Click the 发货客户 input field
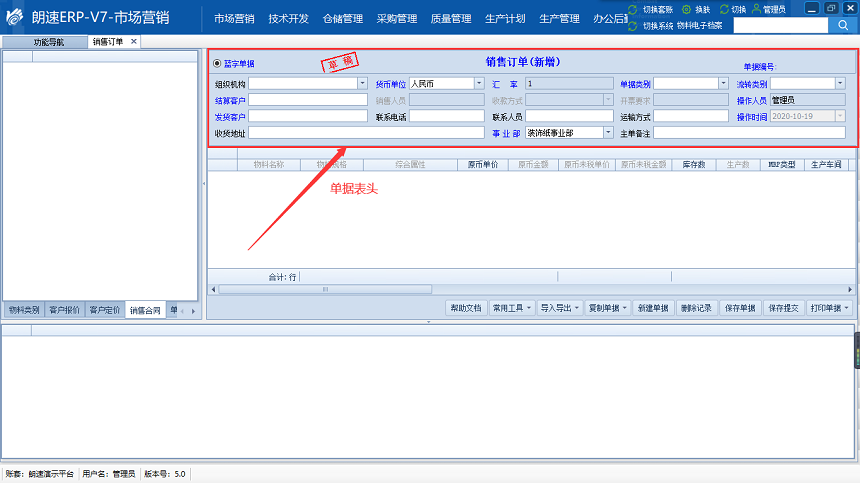Viewport: 860px width, 483px height. pyautogui.click(x=308, y=116)
